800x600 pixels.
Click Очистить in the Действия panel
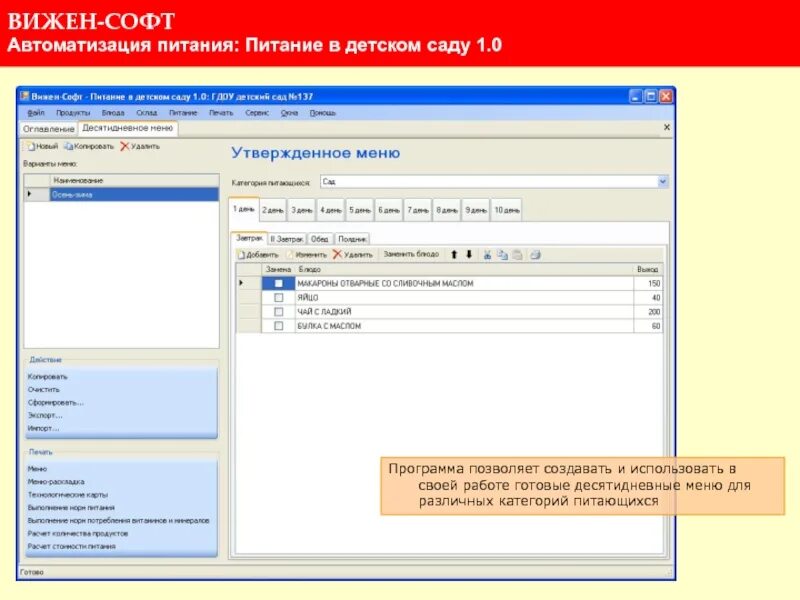(44, 389)
